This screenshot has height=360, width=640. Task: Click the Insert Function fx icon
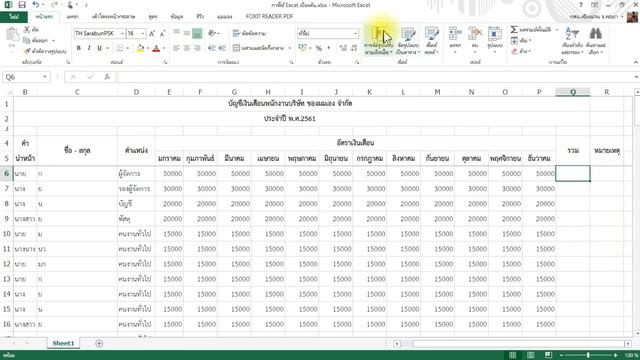107,77
